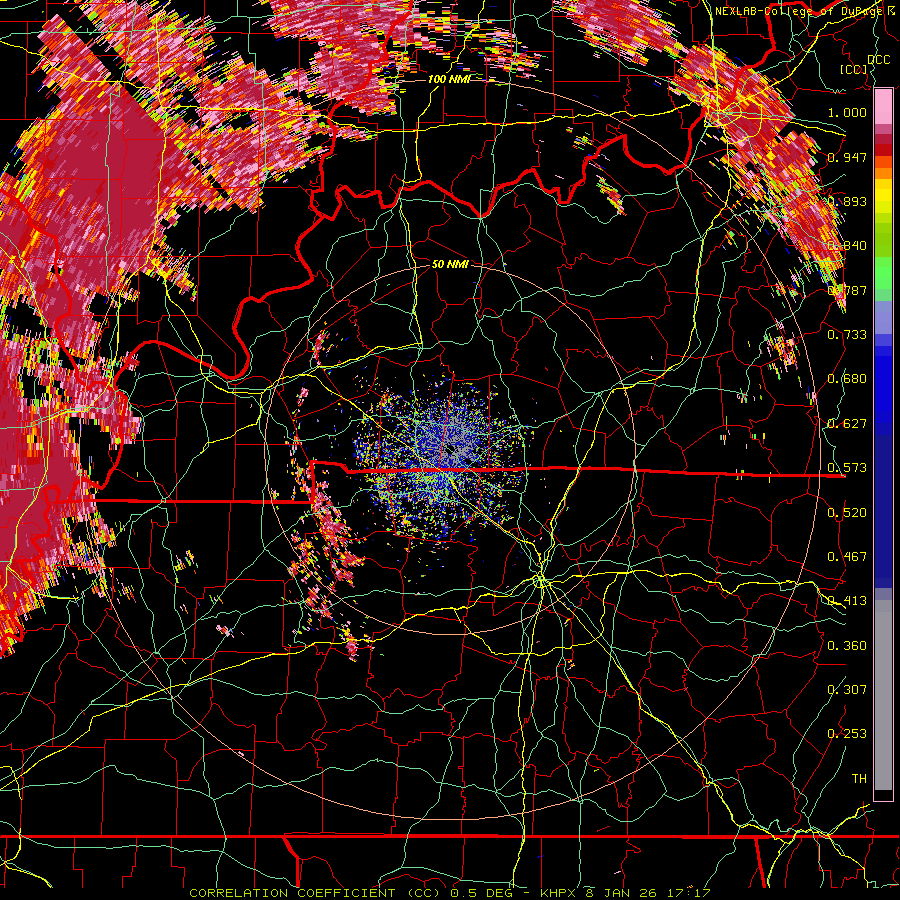Viewport: 900px width, 900px height.
Task: Click the 0.627 scale value
Action: point(847,423)
